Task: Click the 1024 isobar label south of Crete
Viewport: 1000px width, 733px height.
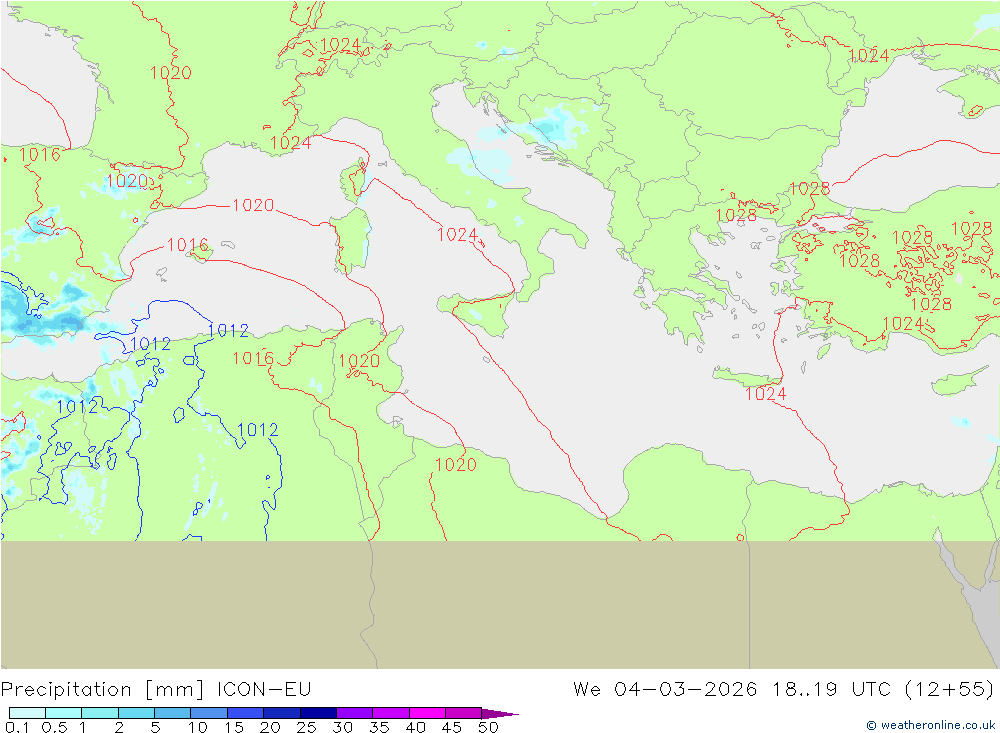Action: tap(765, 394)
